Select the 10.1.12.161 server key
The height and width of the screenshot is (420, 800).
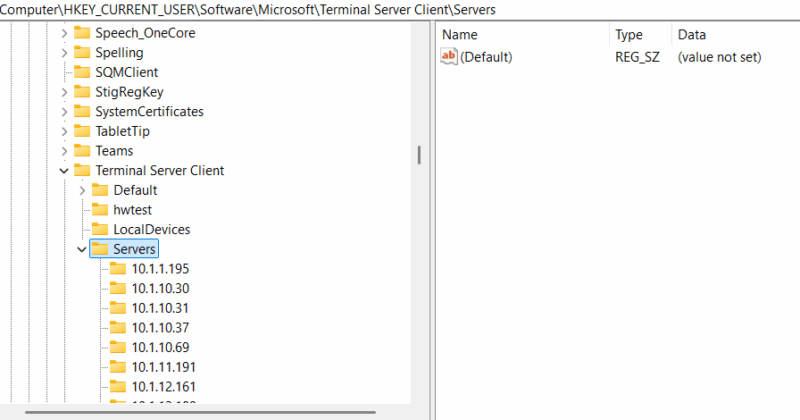164,386
